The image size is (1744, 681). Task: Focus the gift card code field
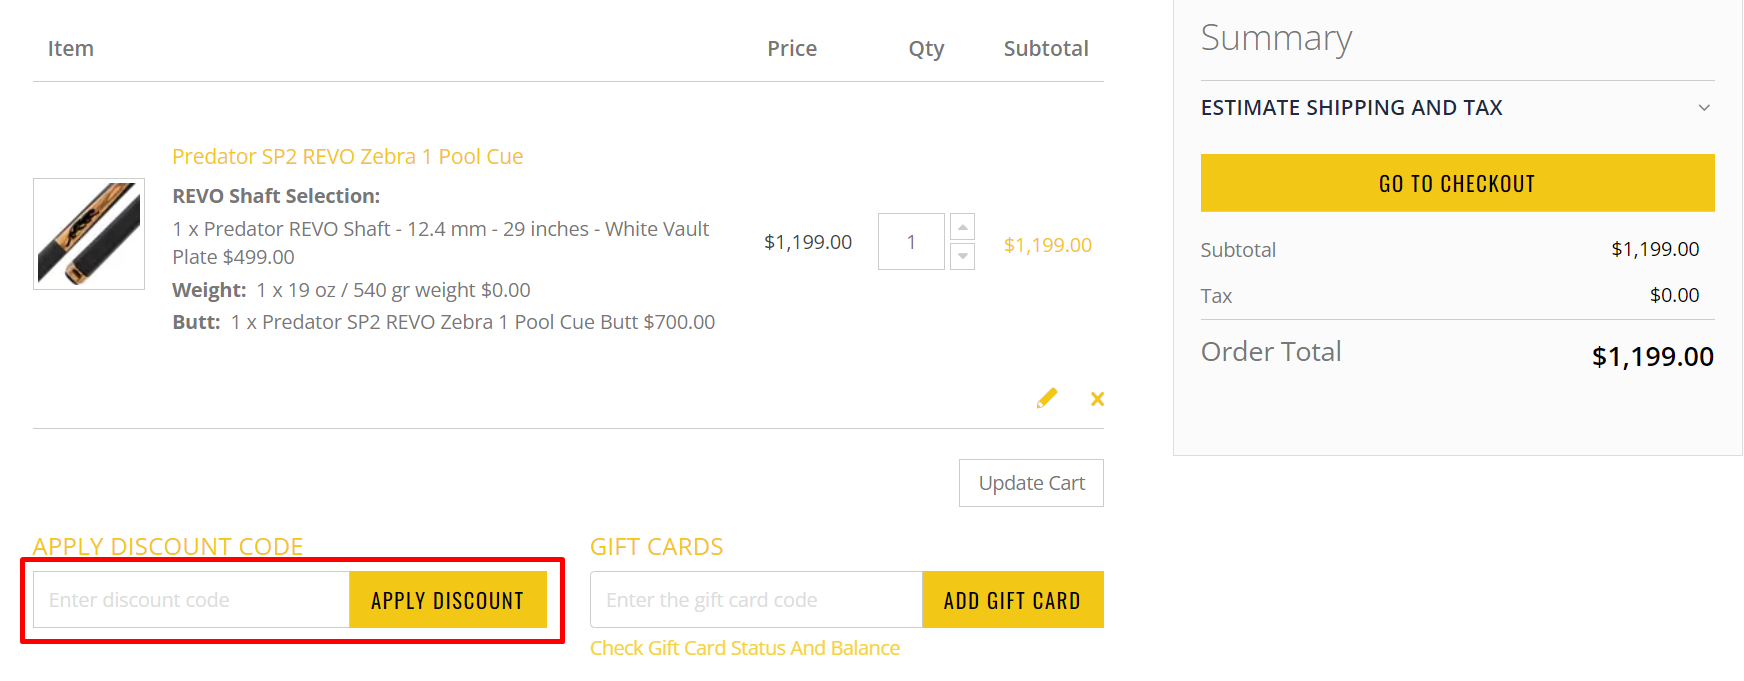coord(756,600)
